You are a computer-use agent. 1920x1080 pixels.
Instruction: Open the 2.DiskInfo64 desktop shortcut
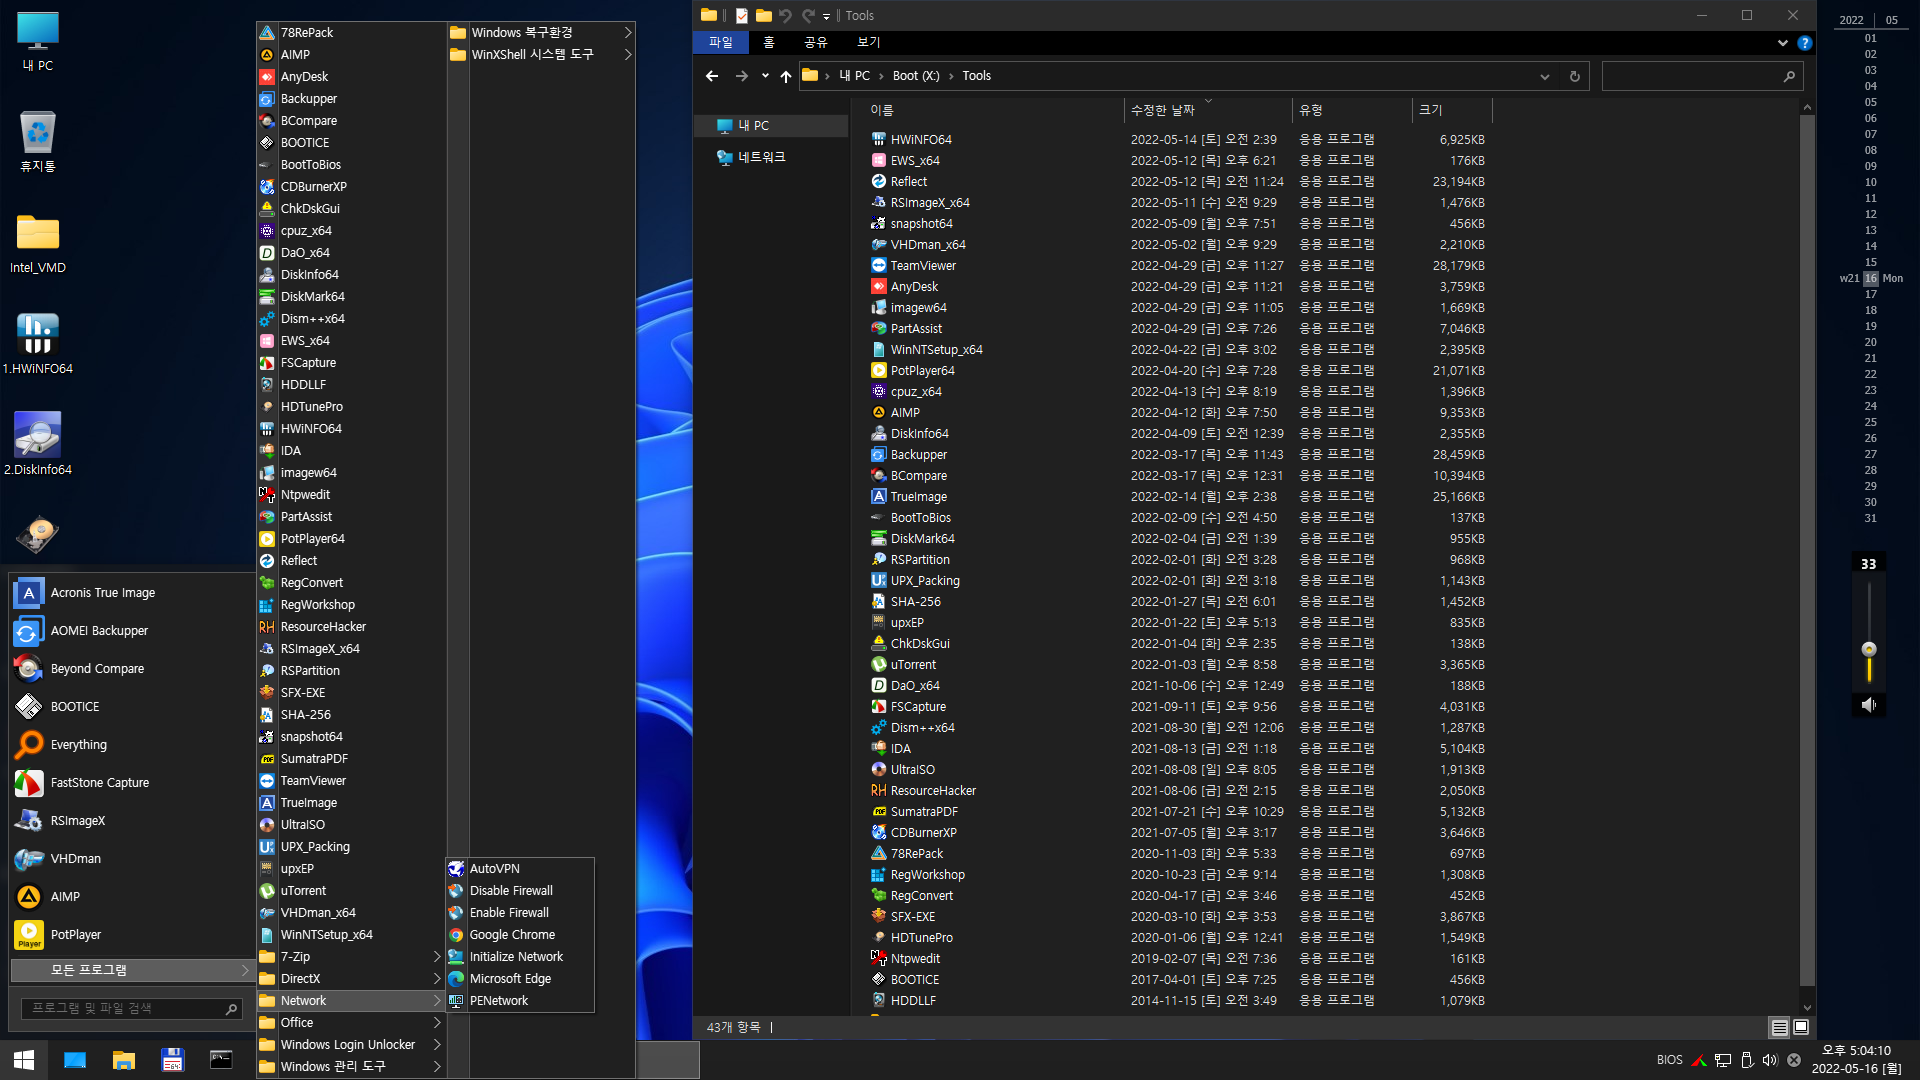click(38, 444)
